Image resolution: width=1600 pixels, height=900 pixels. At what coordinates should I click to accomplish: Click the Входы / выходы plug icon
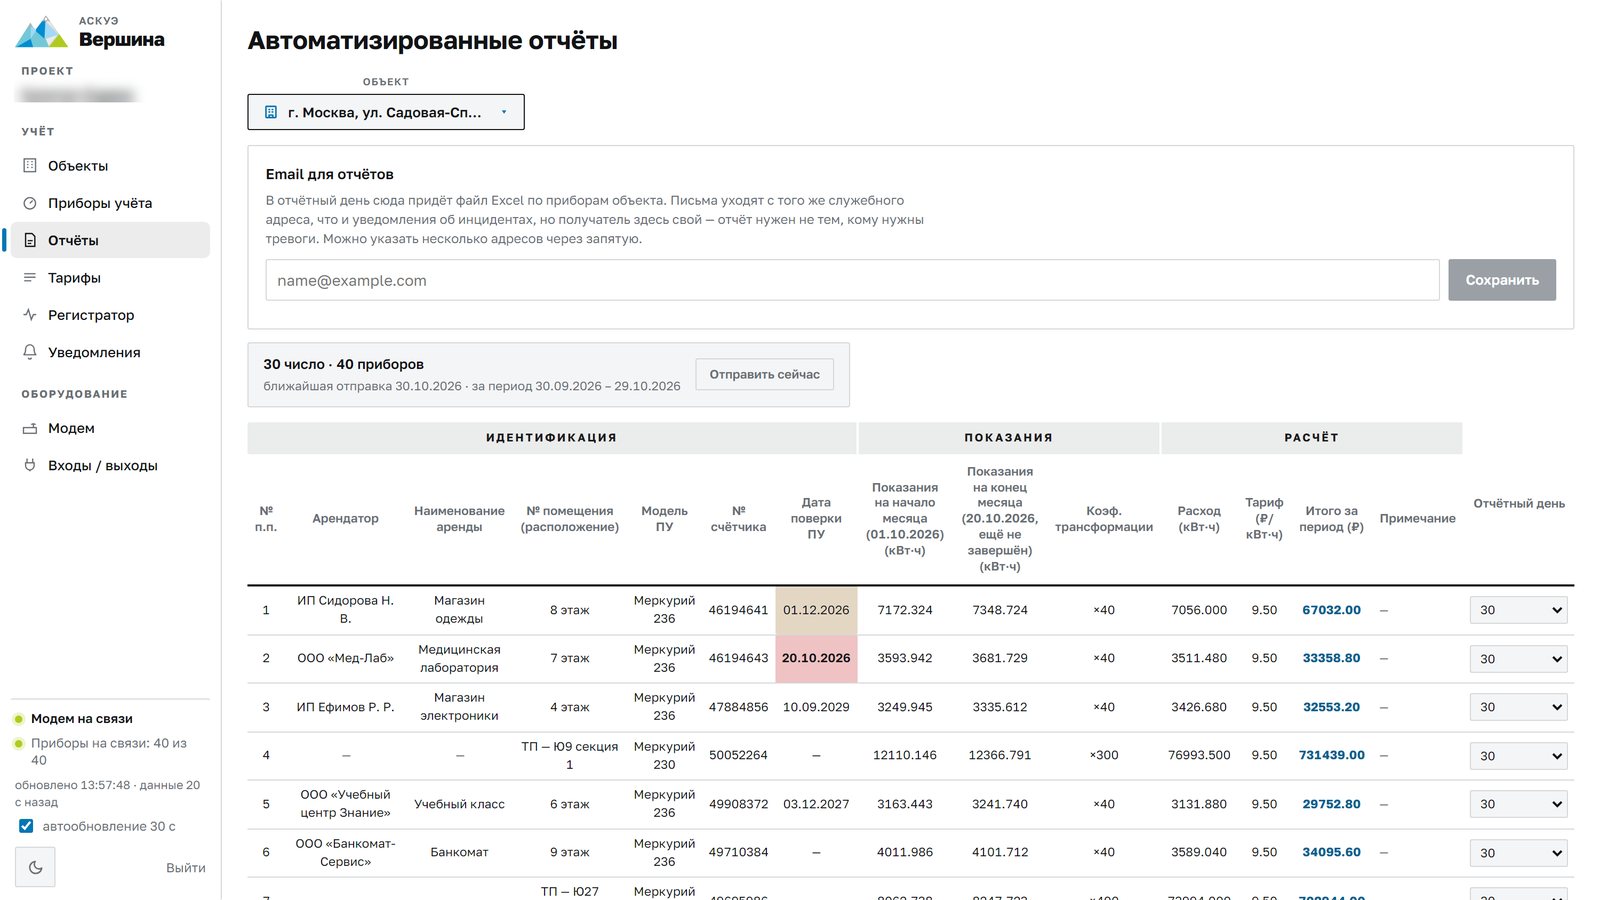30,466
